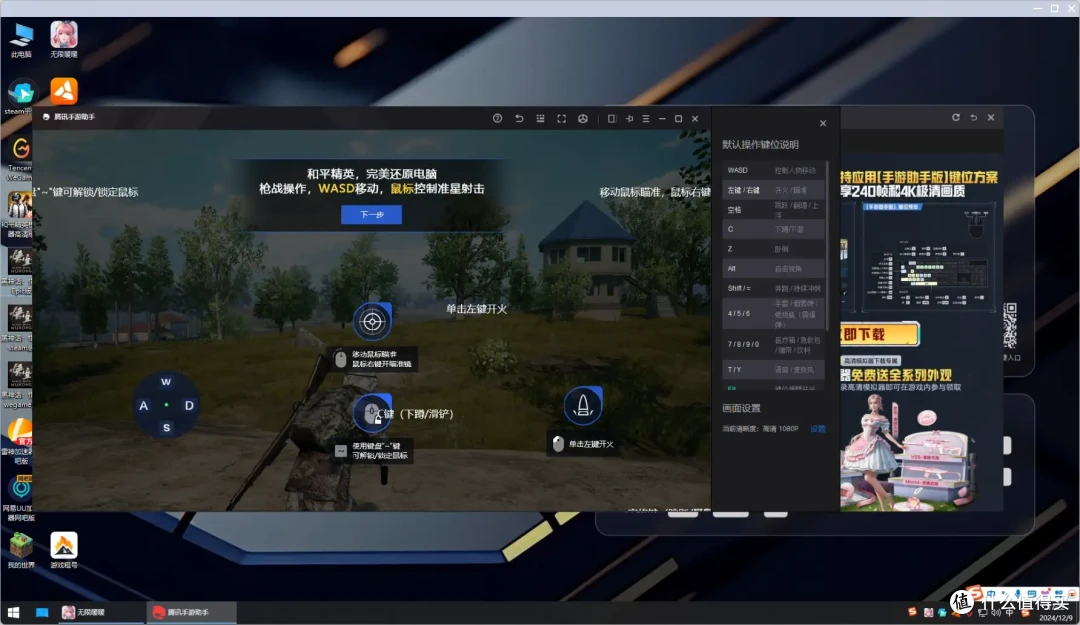Switch to 腾讯手游助手 taskbar item

pyautogui.click(x=189, y=612)
